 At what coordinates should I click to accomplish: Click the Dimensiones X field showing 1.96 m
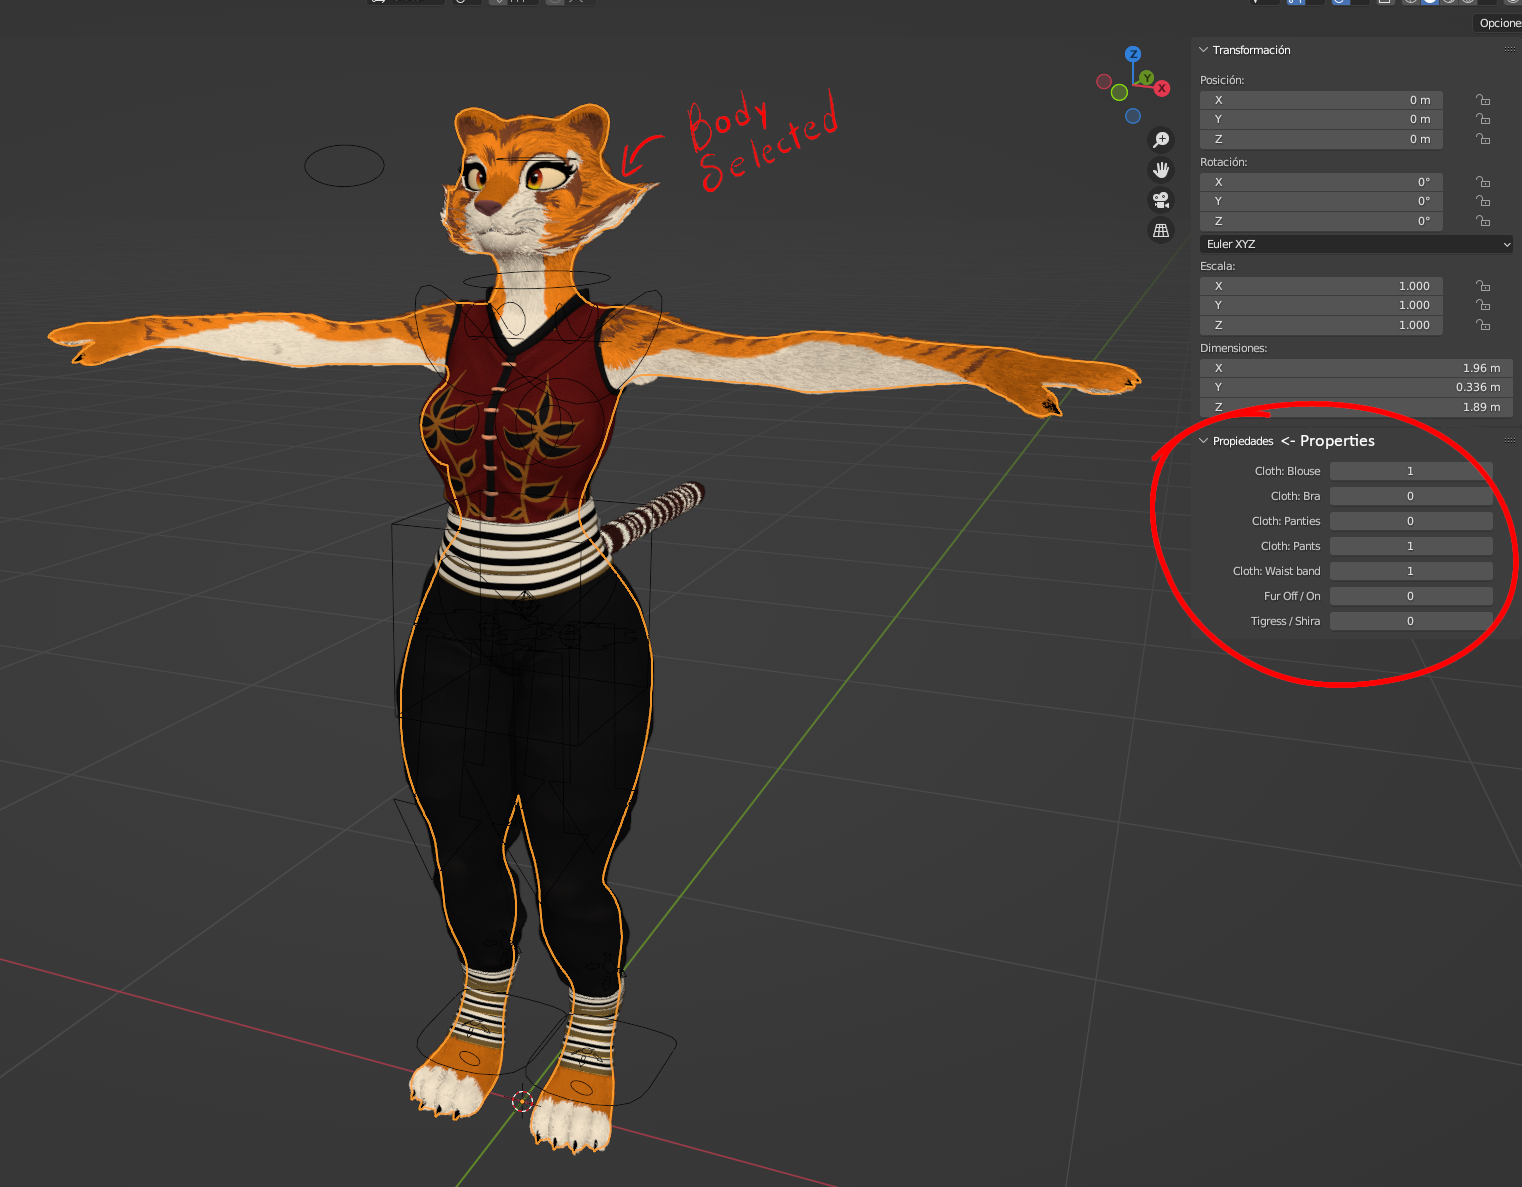point(1356,368)
